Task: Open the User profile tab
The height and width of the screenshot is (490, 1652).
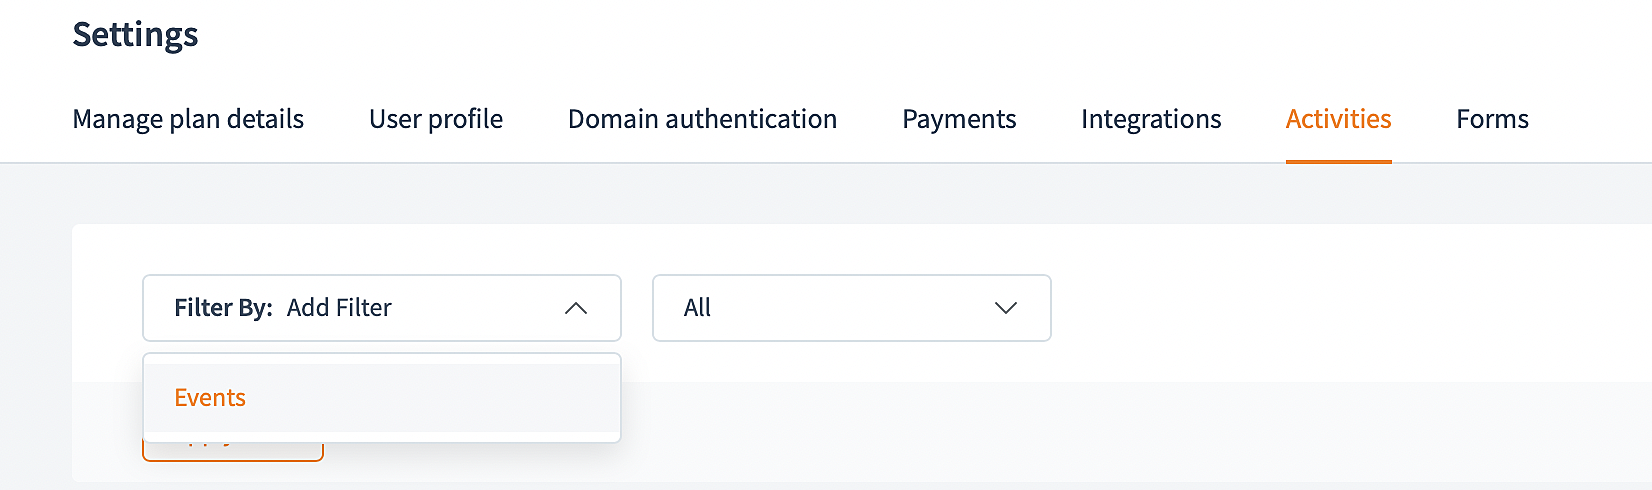Action: [x=436, y=119]
